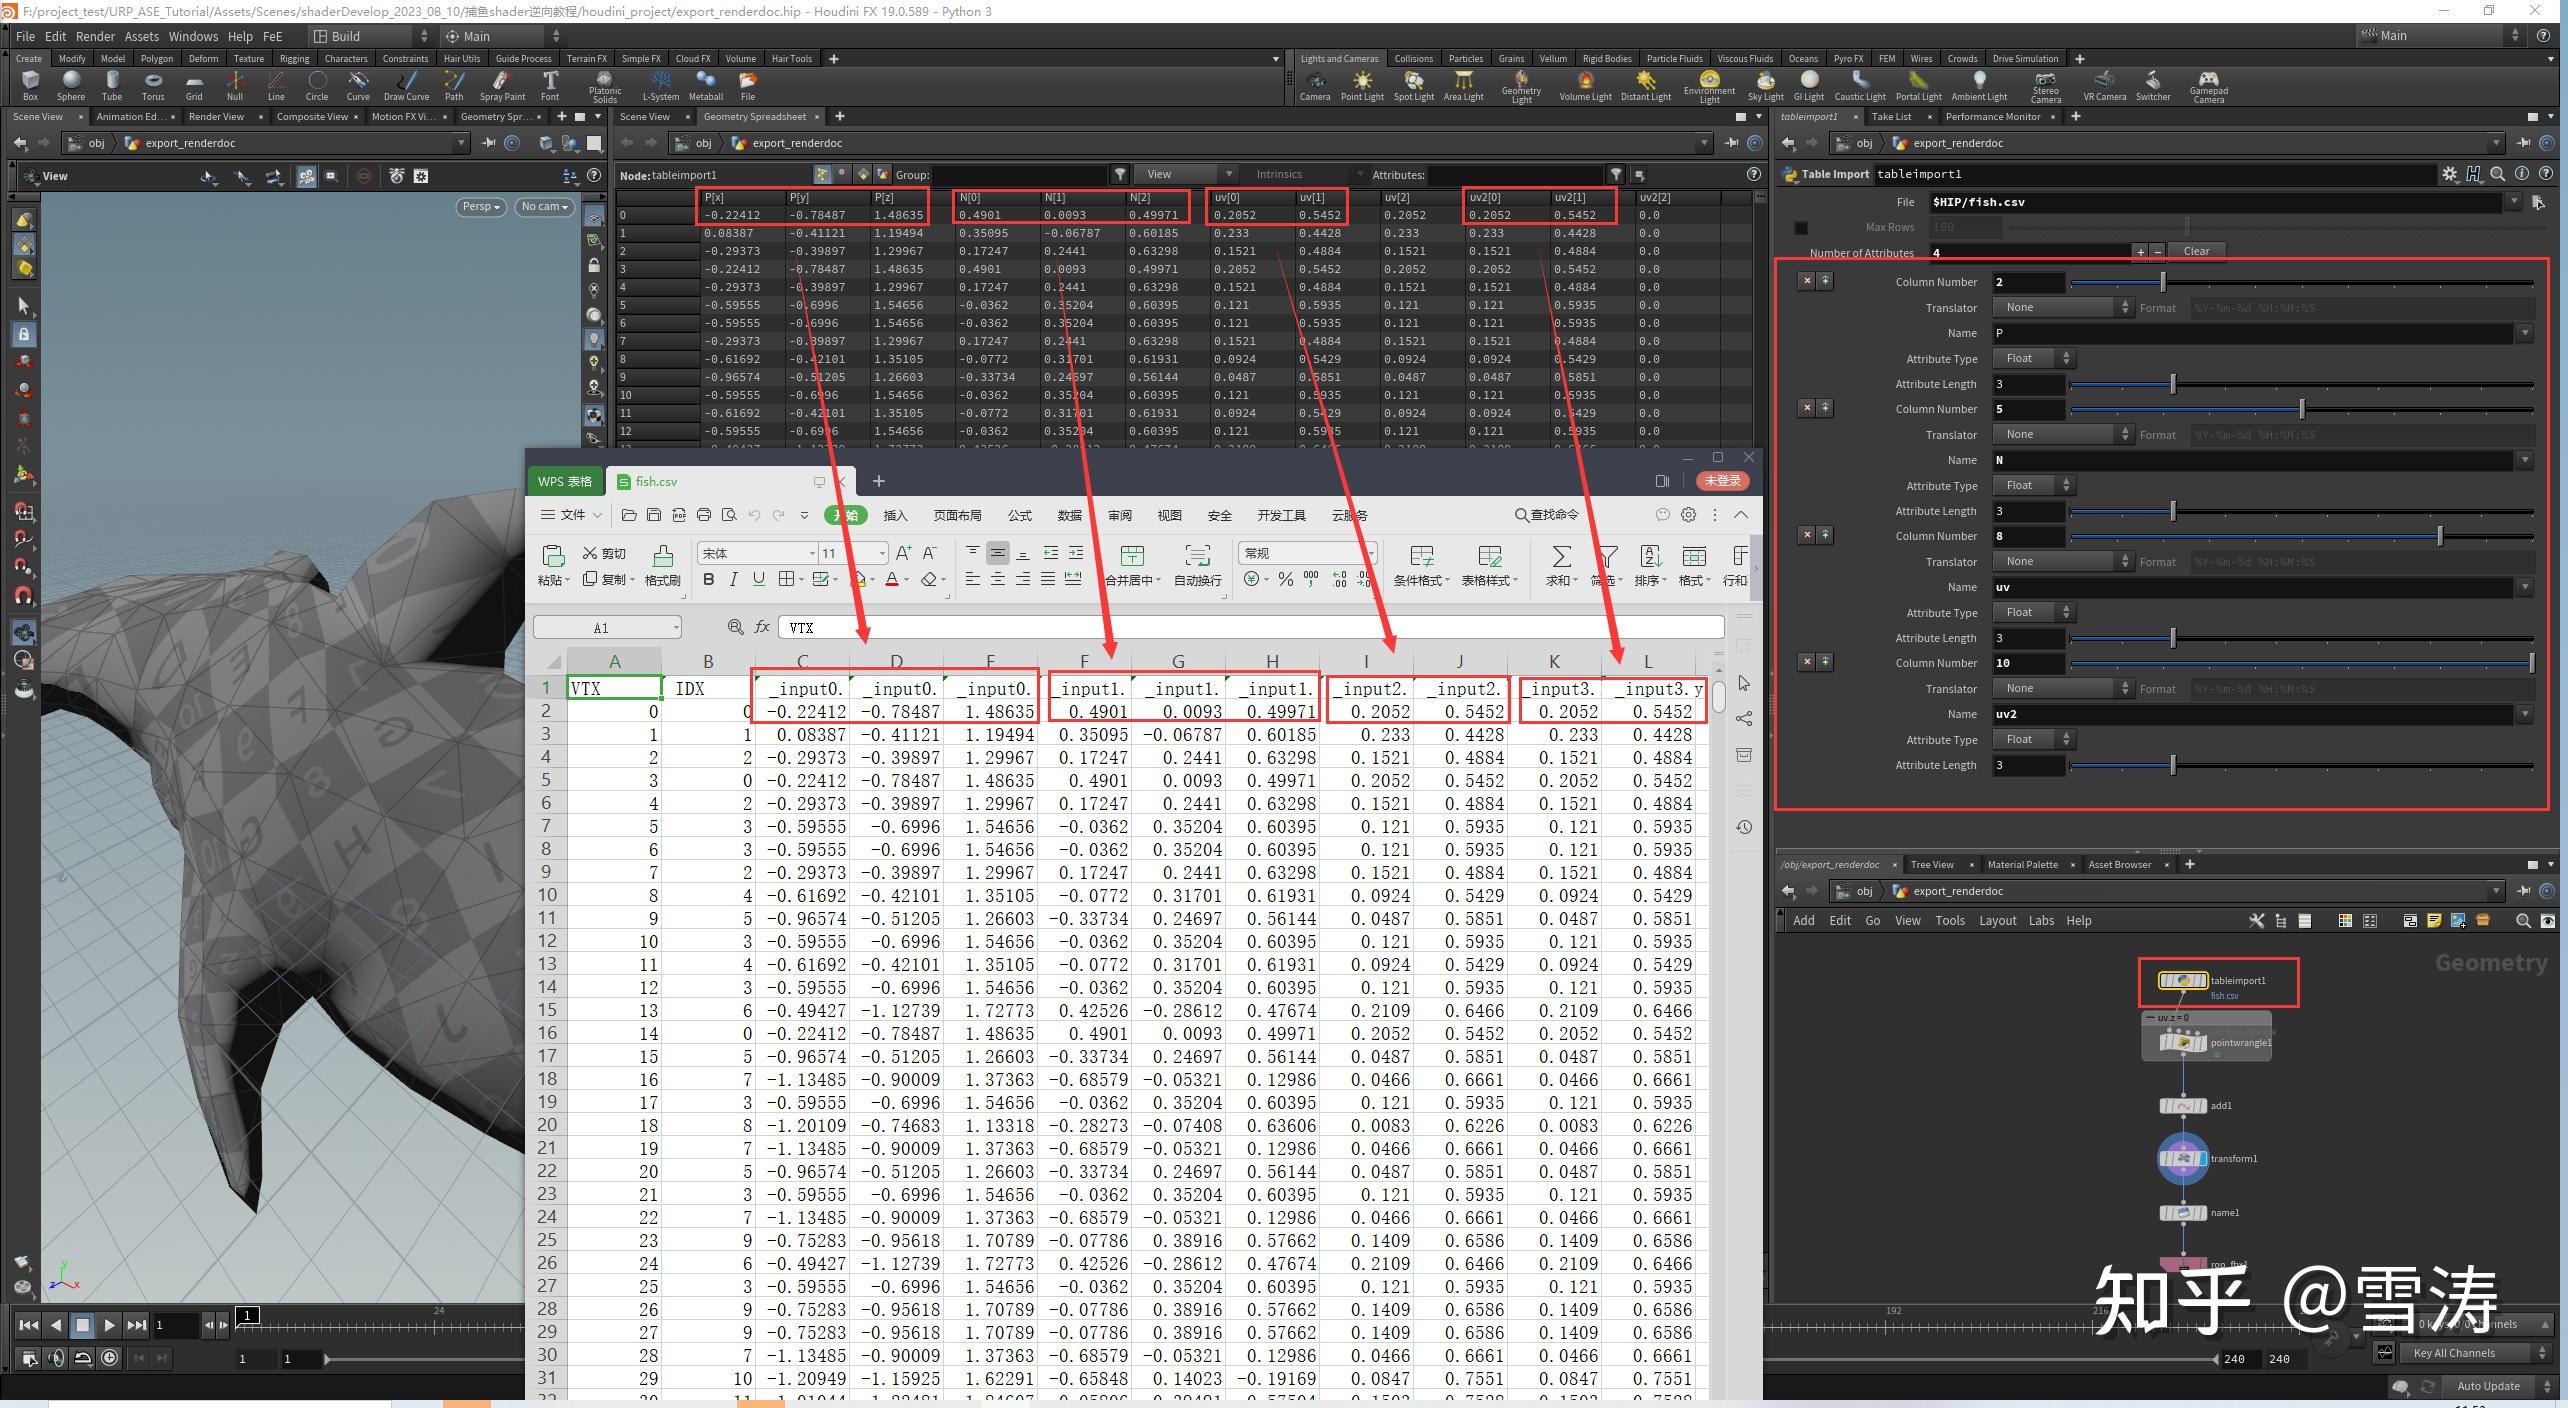Select the Box shelf tool

pyautogui.click(x=30, y=85)
